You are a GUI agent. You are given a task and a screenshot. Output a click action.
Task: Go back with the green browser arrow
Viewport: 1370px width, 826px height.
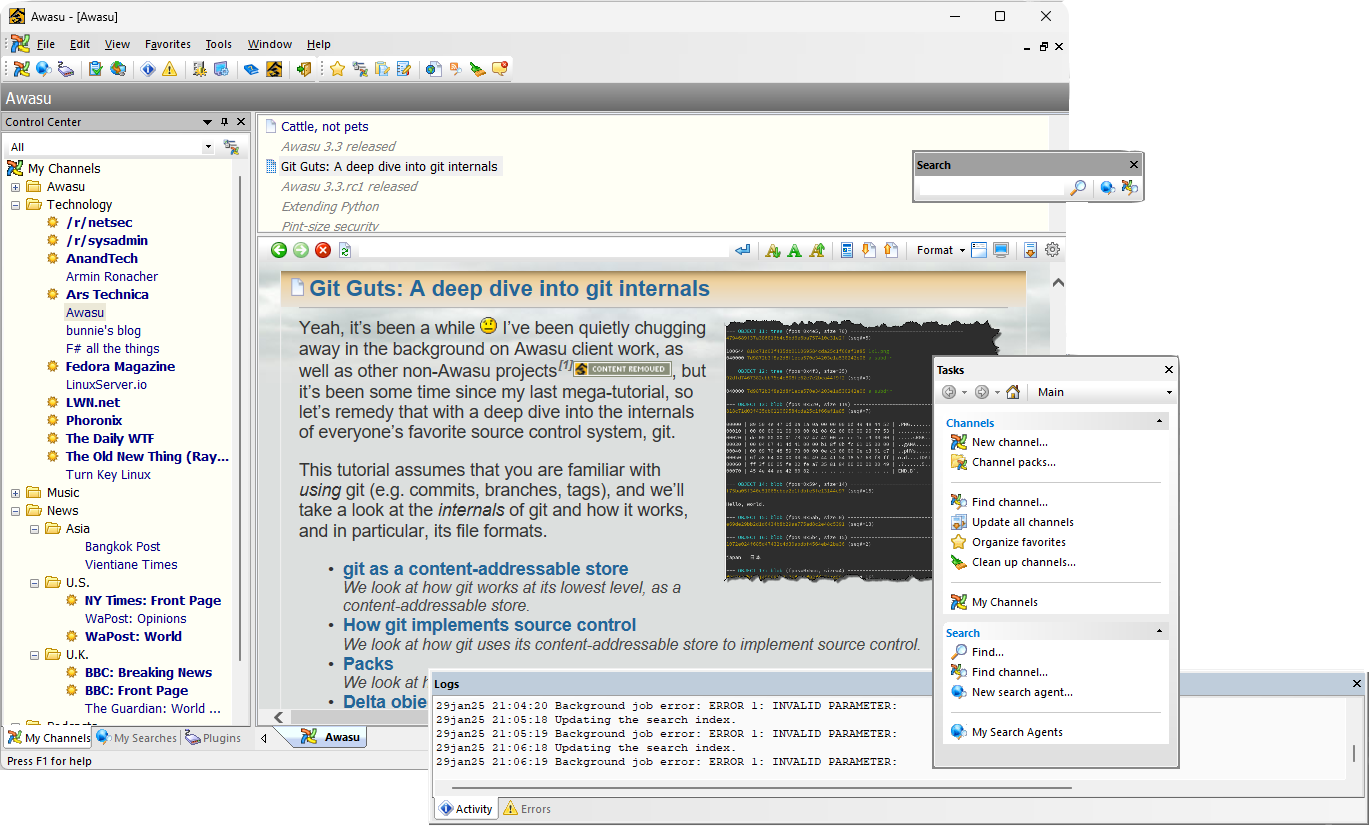pyautogui.click(x=279, y=250)
